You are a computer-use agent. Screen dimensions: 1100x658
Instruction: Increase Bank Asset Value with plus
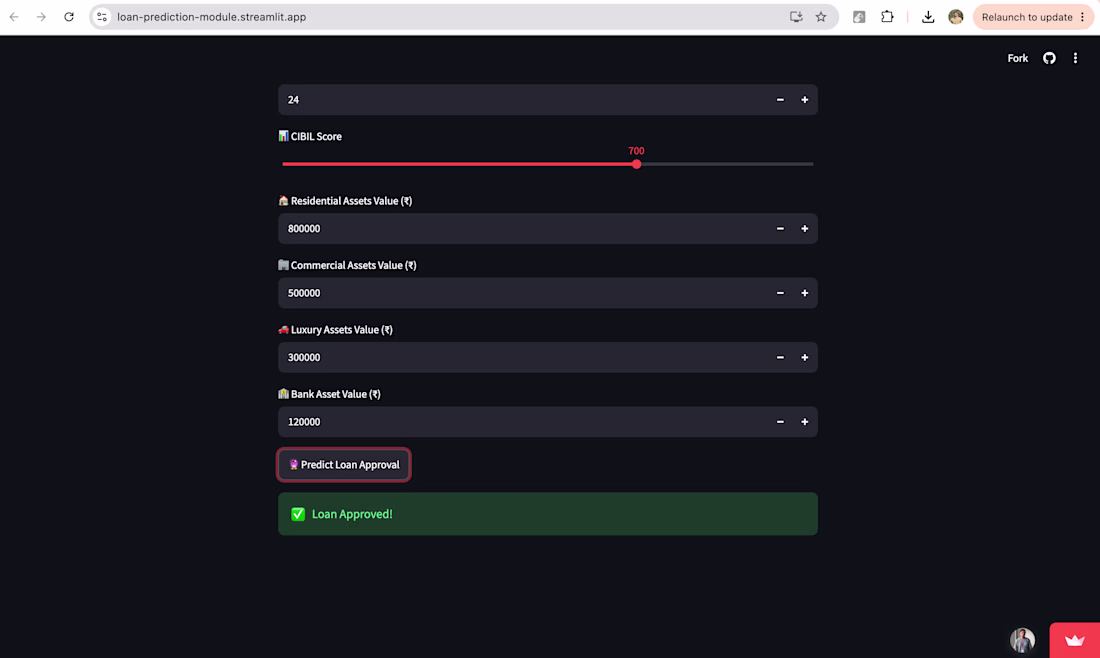point(805,422)
